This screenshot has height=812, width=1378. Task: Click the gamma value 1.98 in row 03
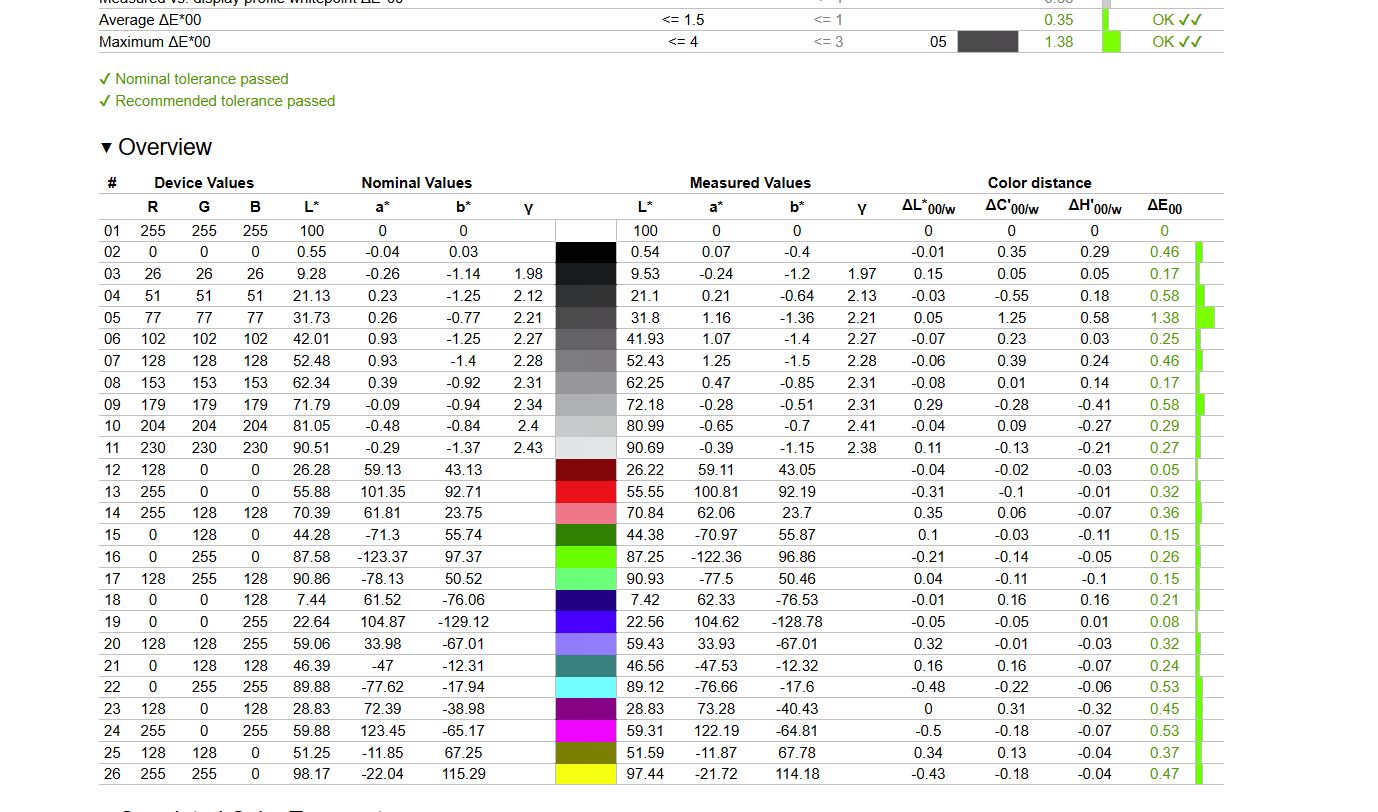[x=527, y=274]
